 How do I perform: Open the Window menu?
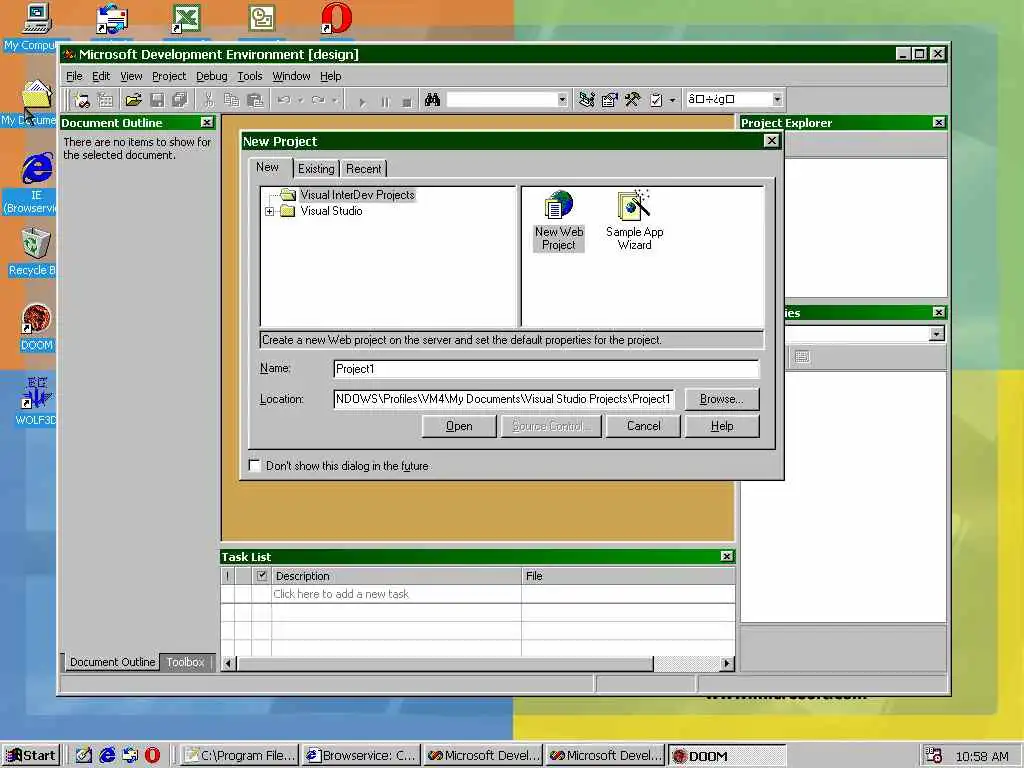[291, 76]
